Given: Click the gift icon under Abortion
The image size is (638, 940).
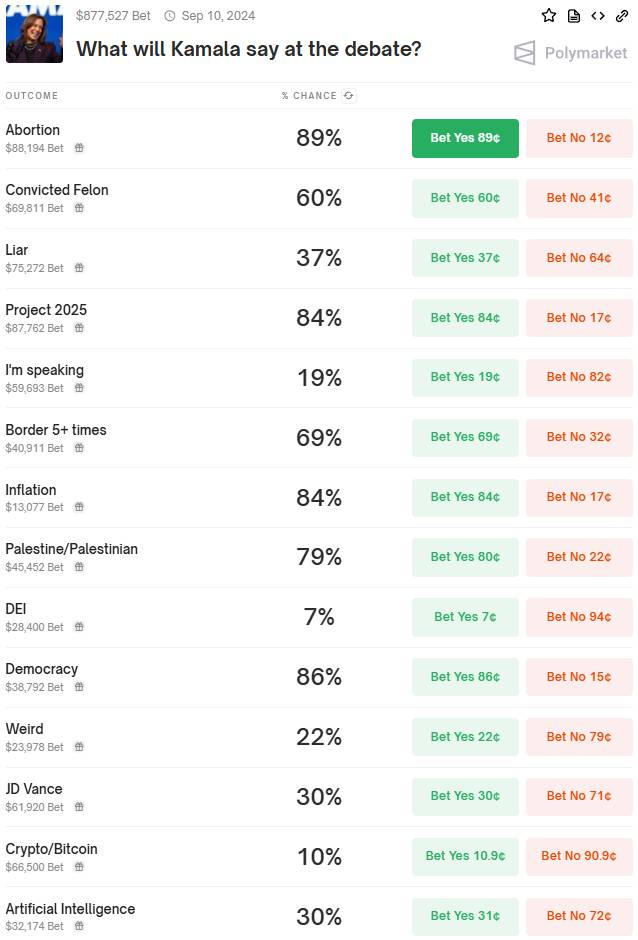Looking at the screenshot, I should pyautogui.click(x=79, y=147).
